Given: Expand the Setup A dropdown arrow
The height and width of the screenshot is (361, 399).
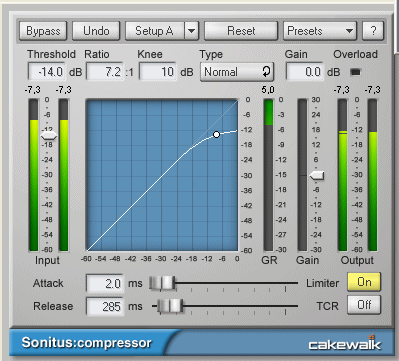Looking at the screenshot, I should pyautogui.click(x=191, y=31).
